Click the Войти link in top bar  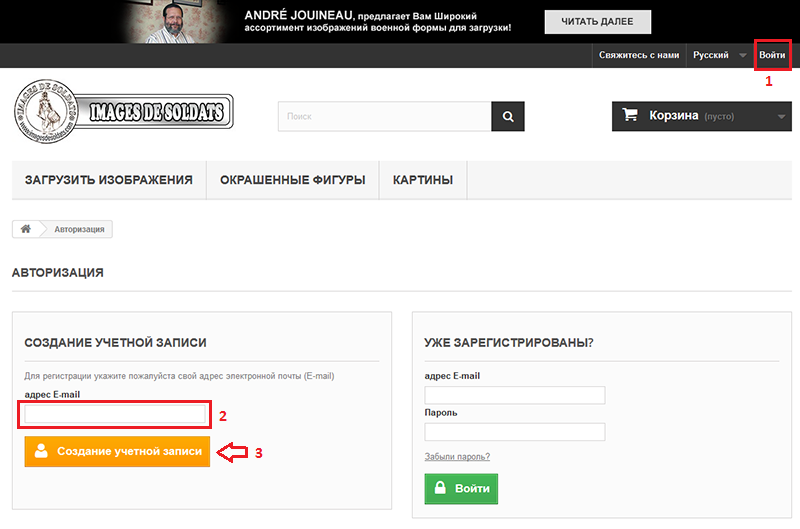(x=772, y=55)
